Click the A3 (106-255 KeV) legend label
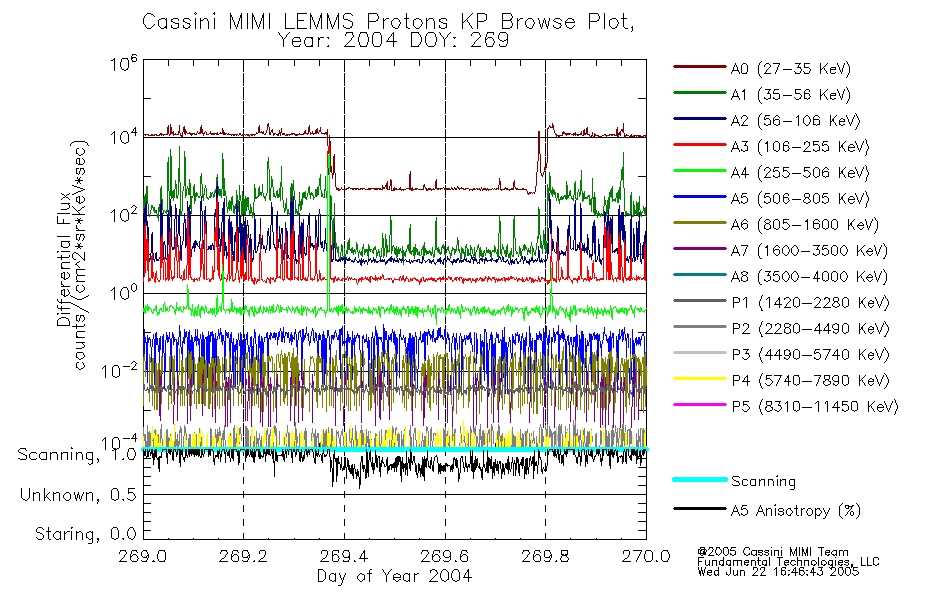The height and width of the screenshot is (600, 950). (800, 147)
